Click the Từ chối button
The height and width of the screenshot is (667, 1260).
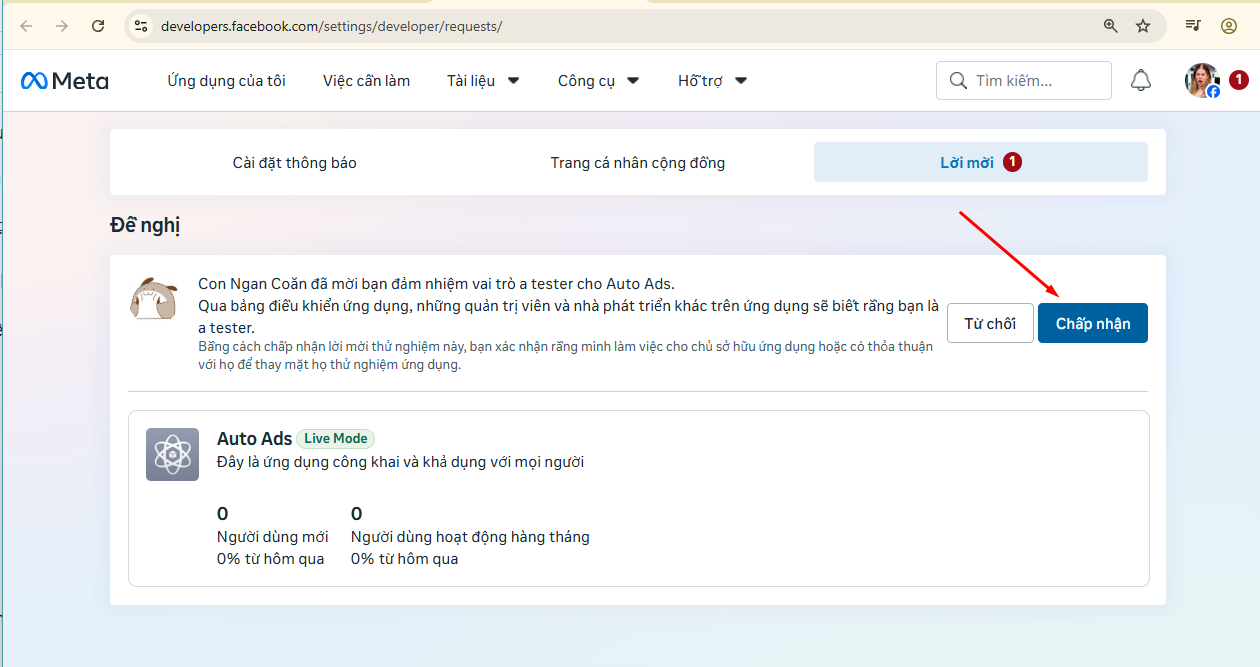click(x=990, y=323)
